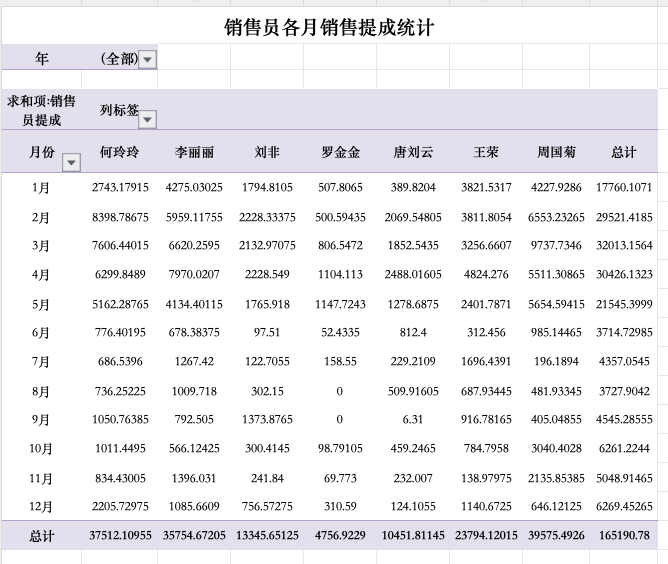Select the title 销售员各月销售提成统计
The width and height of the screenshot is (668, 564).
(329, 27)
